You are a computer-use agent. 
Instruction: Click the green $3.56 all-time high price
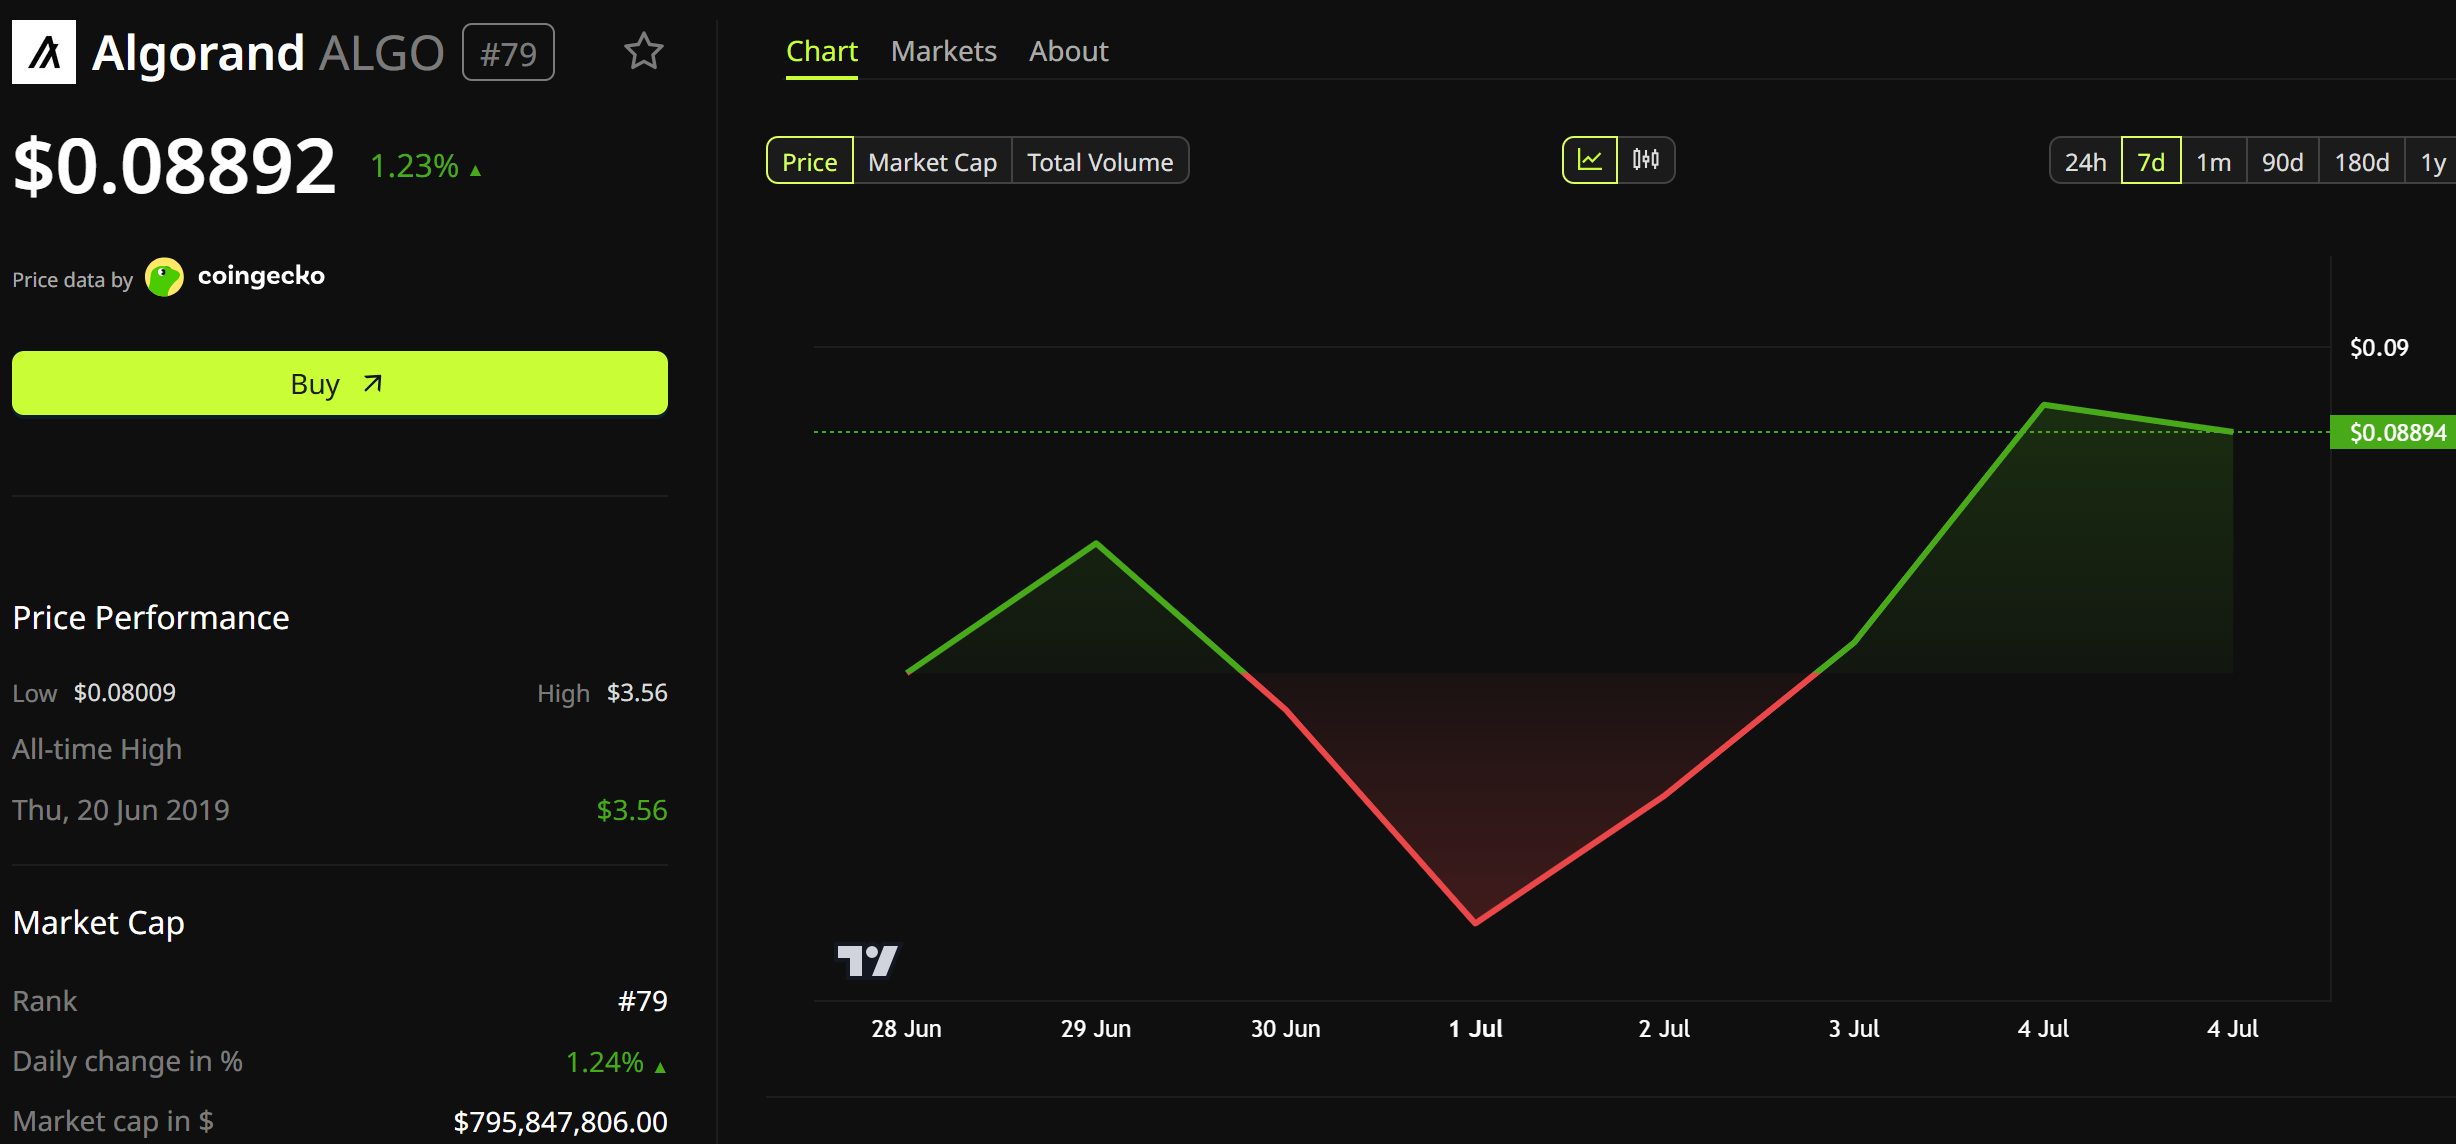631,809
